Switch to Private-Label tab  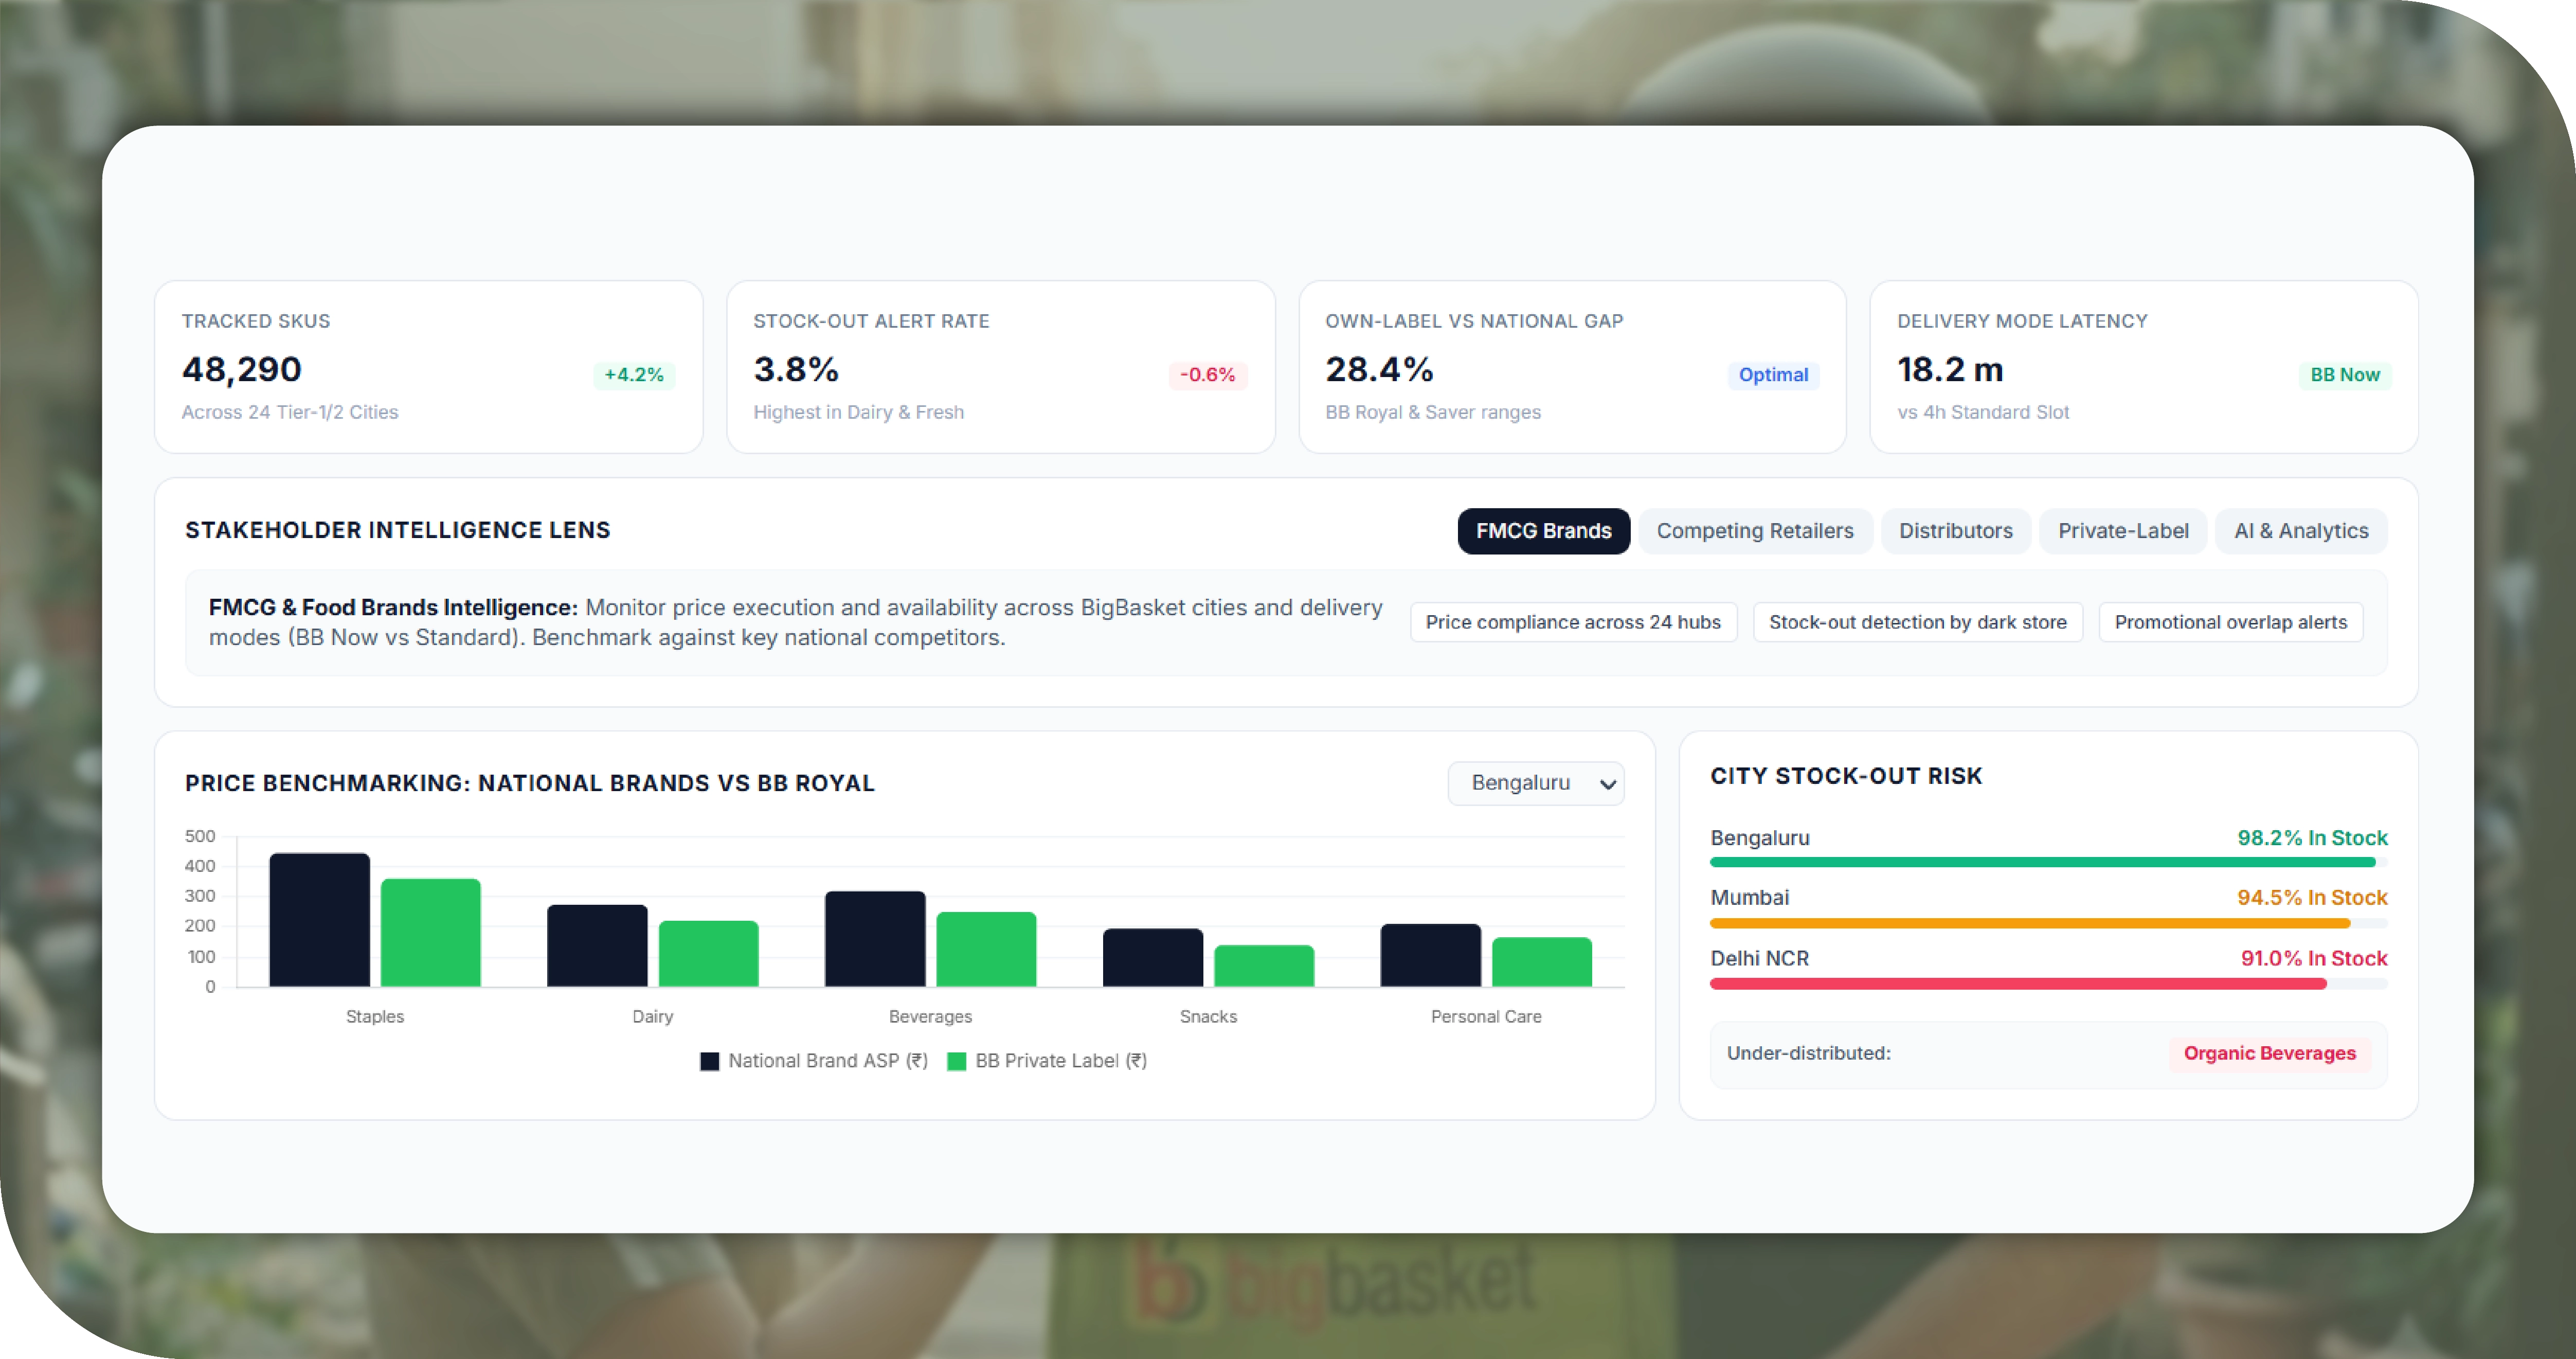point(2123,531)
